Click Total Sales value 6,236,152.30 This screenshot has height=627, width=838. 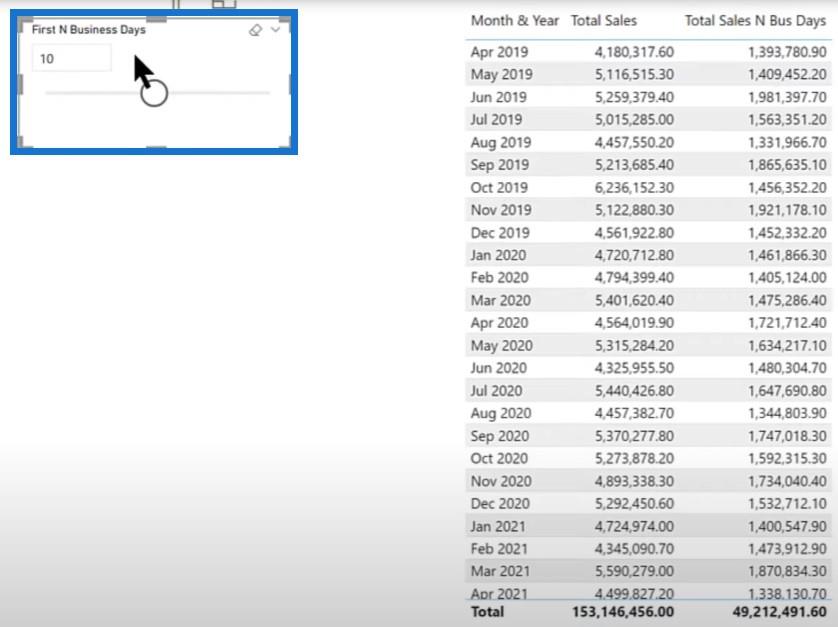coord(634,188)
